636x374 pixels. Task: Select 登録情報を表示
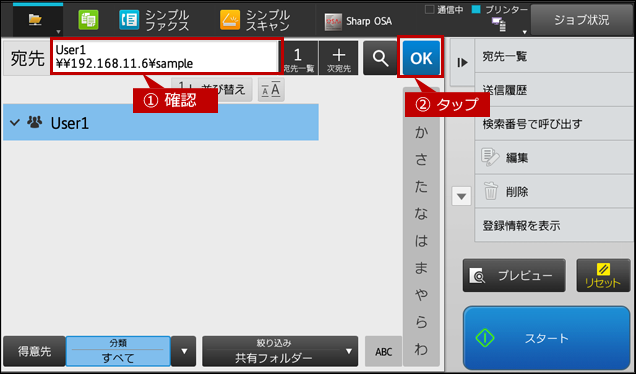coord(554,225)
